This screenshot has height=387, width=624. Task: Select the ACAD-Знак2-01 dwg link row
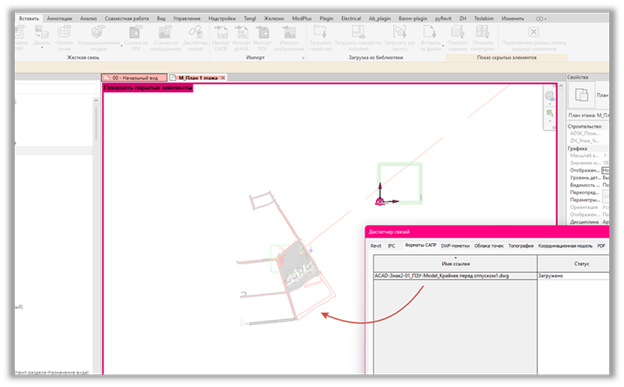pos(455,276)
